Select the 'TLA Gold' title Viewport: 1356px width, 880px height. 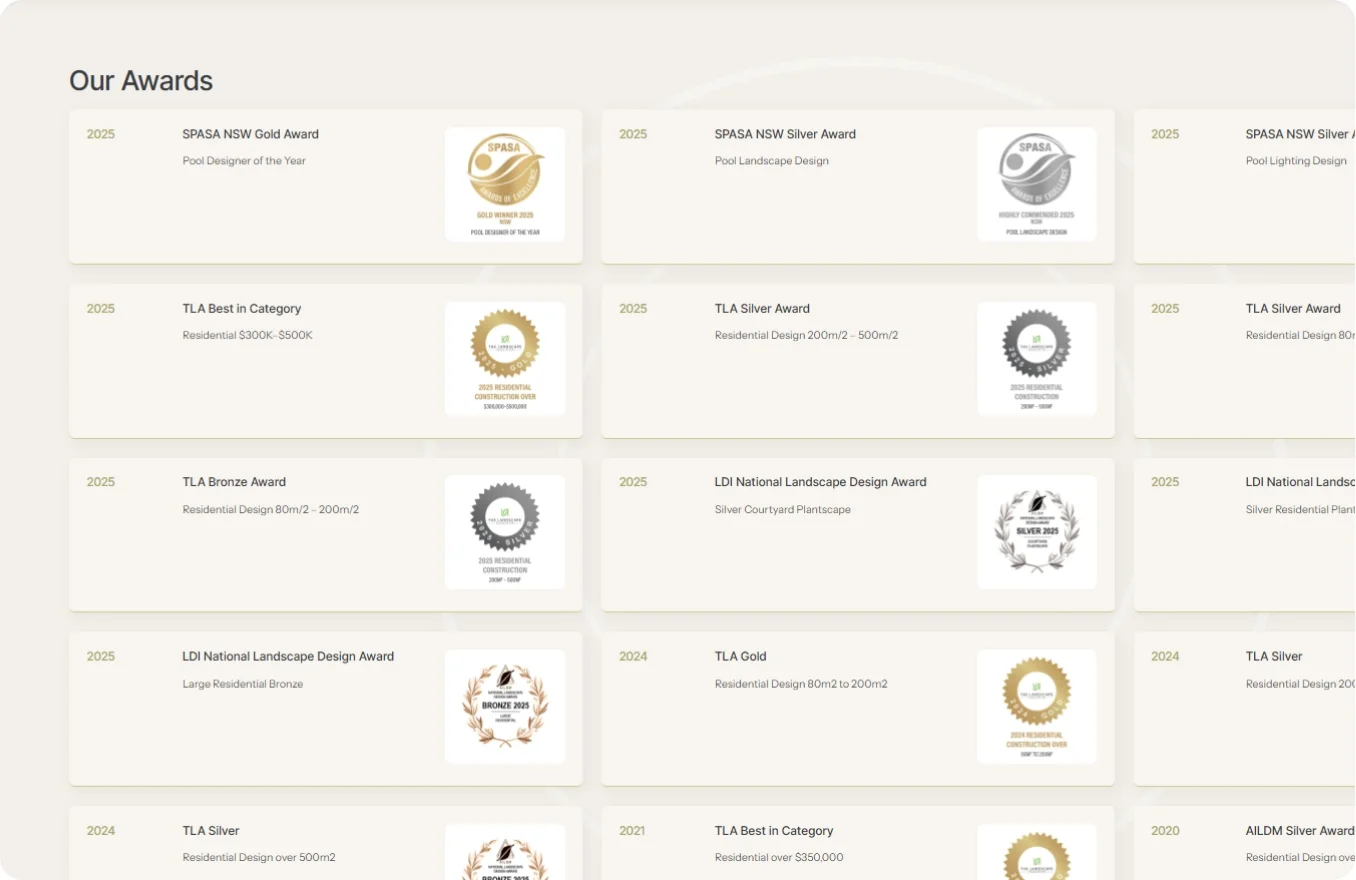click(741, 657)
